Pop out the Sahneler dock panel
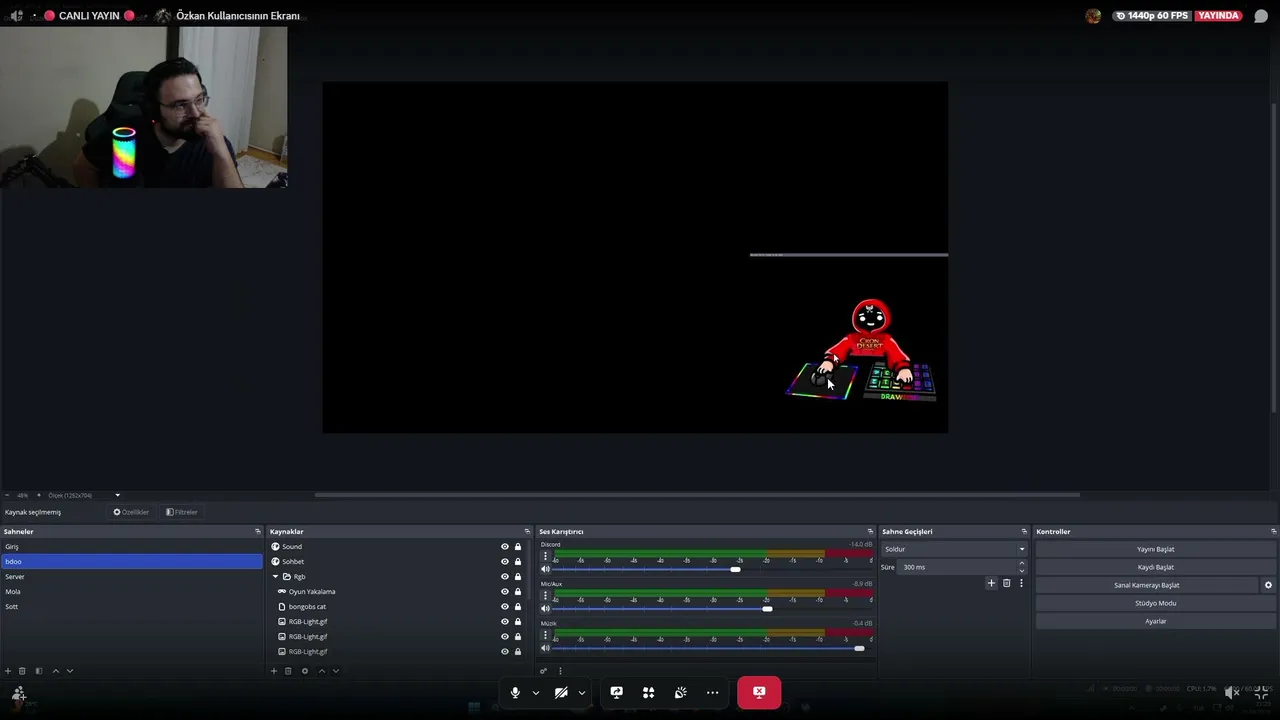This screenshot has height=720, width=1280. [258, 532]
